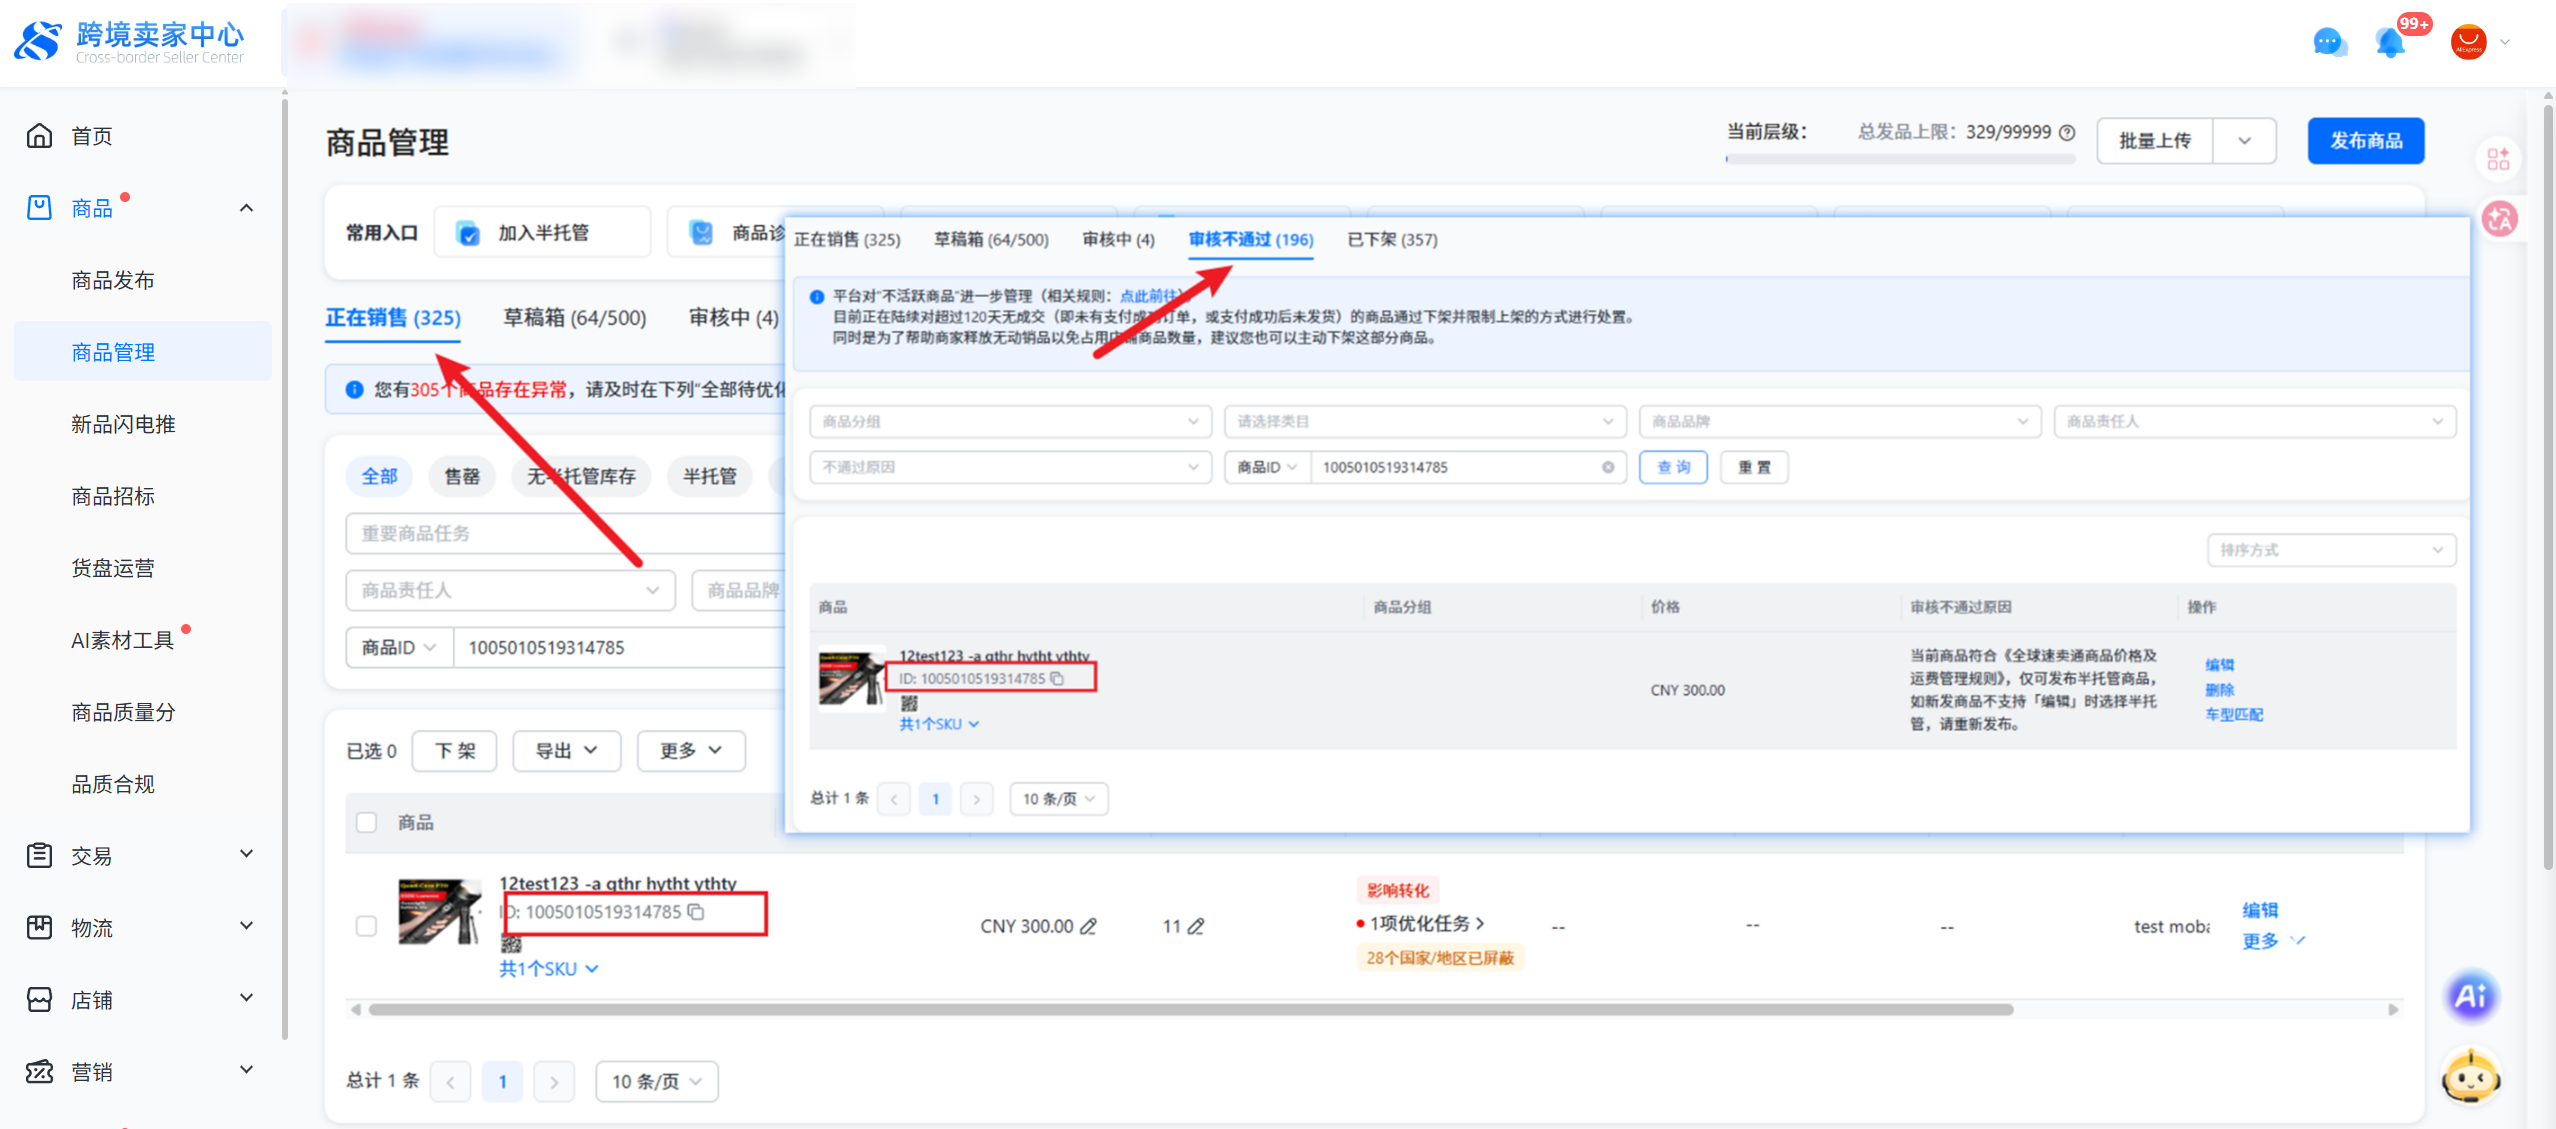
Task: Open the 10 条/页 page size dropdown
Action: click(x=656, y=1081)
